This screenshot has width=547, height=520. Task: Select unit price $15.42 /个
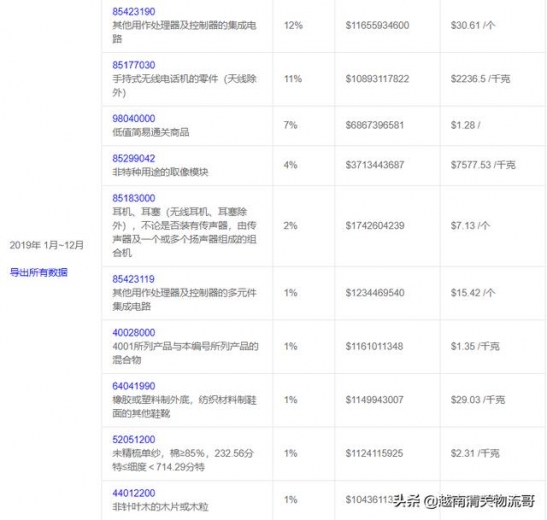473,293
